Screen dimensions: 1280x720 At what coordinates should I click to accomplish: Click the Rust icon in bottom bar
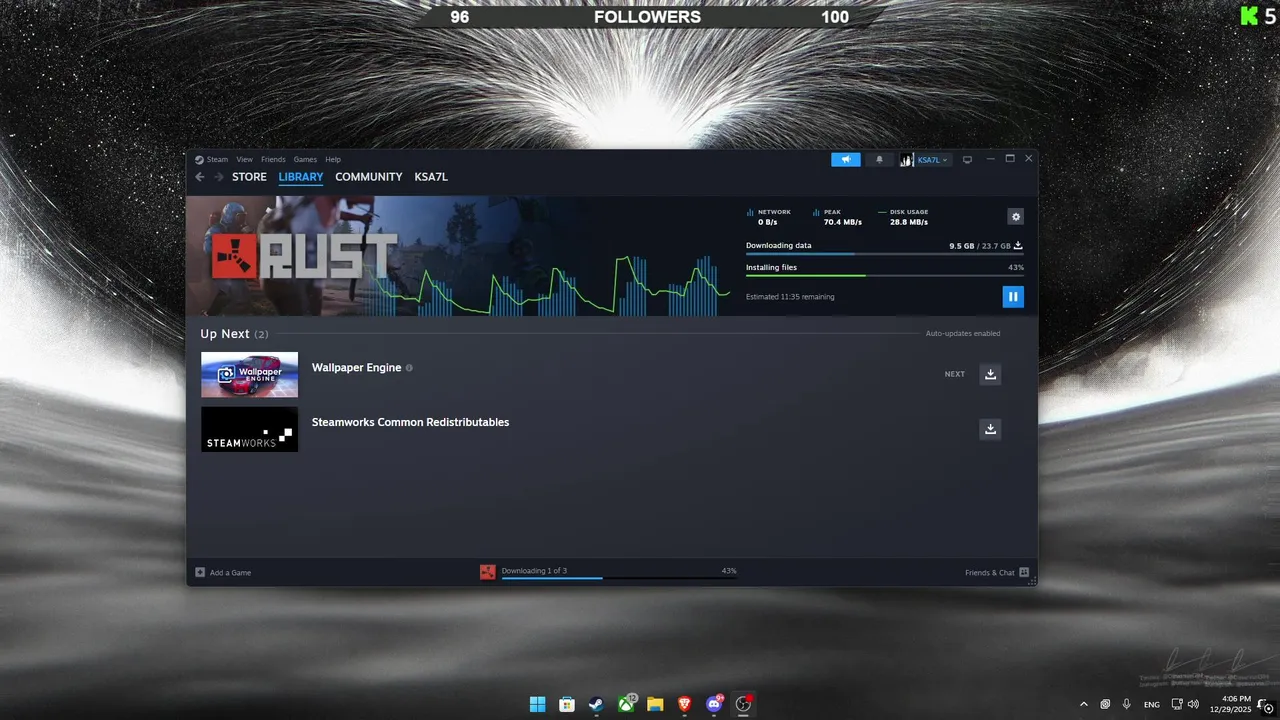coord(488,572)
